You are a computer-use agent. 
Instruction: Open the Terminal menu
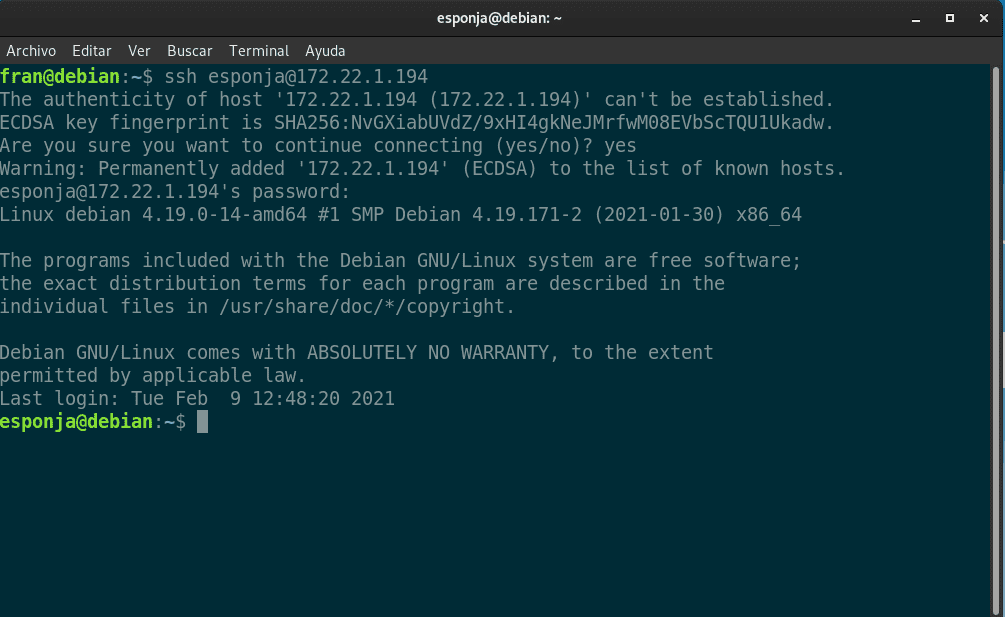coord(259,51)
